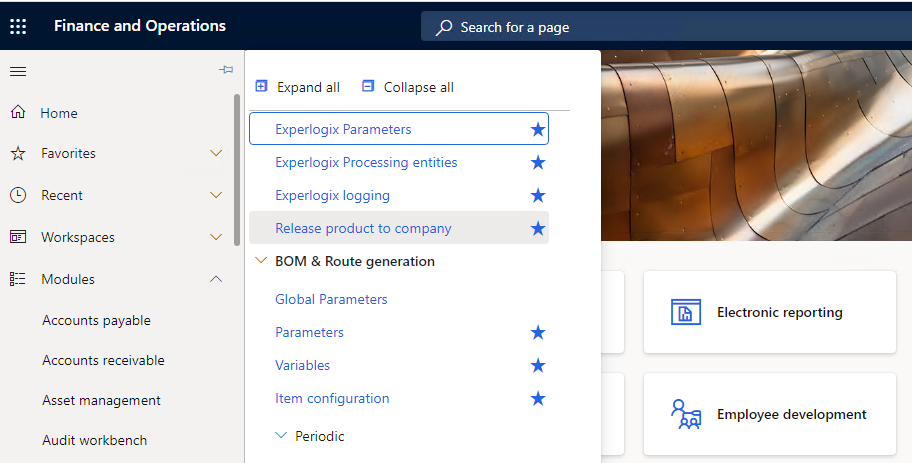This screenshot has height=463, width=912.
Task: Expand the Recent chevron
Action: 216,195
